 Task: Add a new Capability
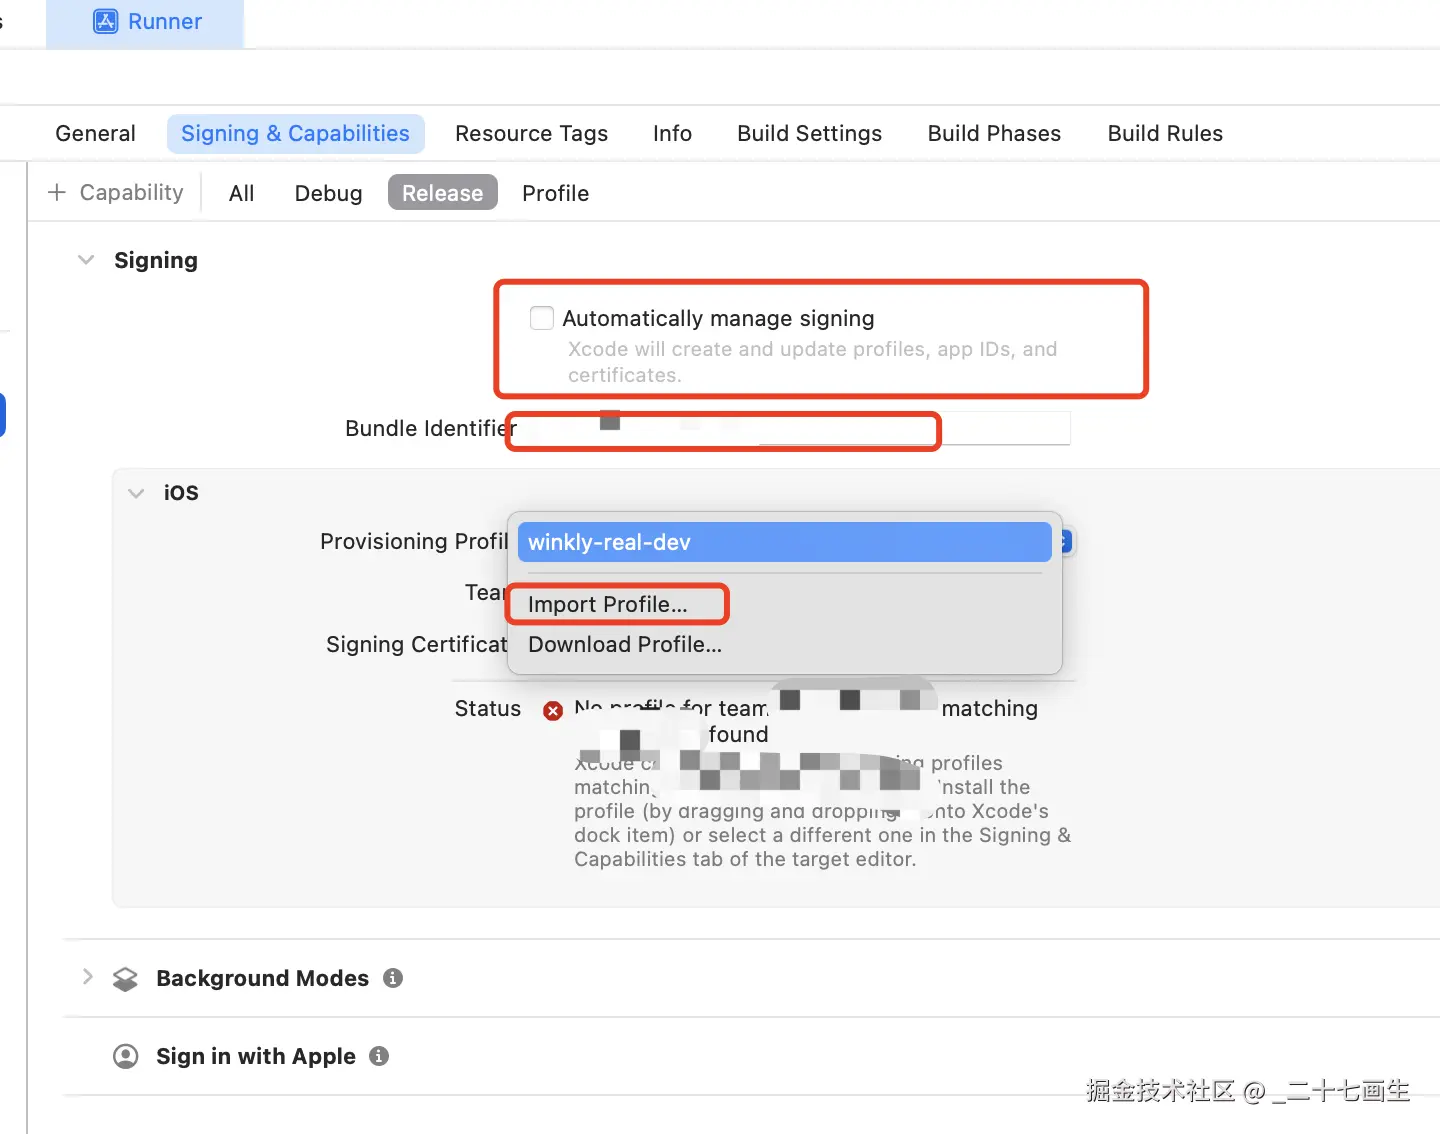(x=116, y=193)
